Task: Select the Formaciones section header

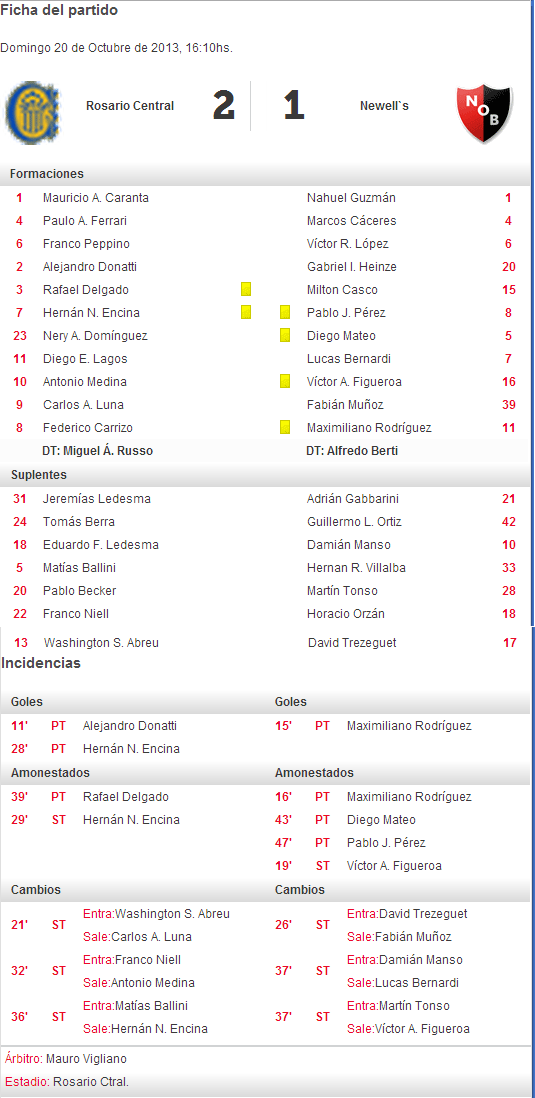Action: pos(265,174)
